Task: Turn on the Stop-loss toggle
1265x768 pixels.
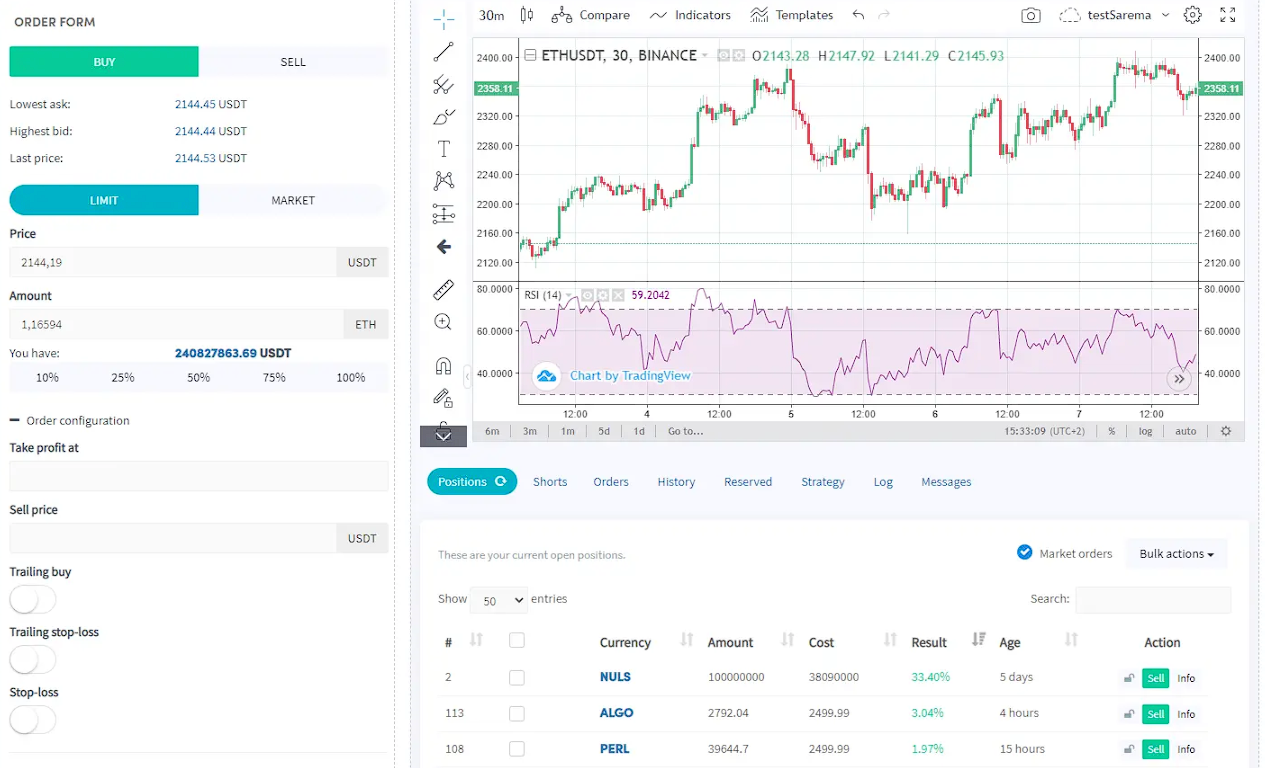Action: [x=32, y=720]
